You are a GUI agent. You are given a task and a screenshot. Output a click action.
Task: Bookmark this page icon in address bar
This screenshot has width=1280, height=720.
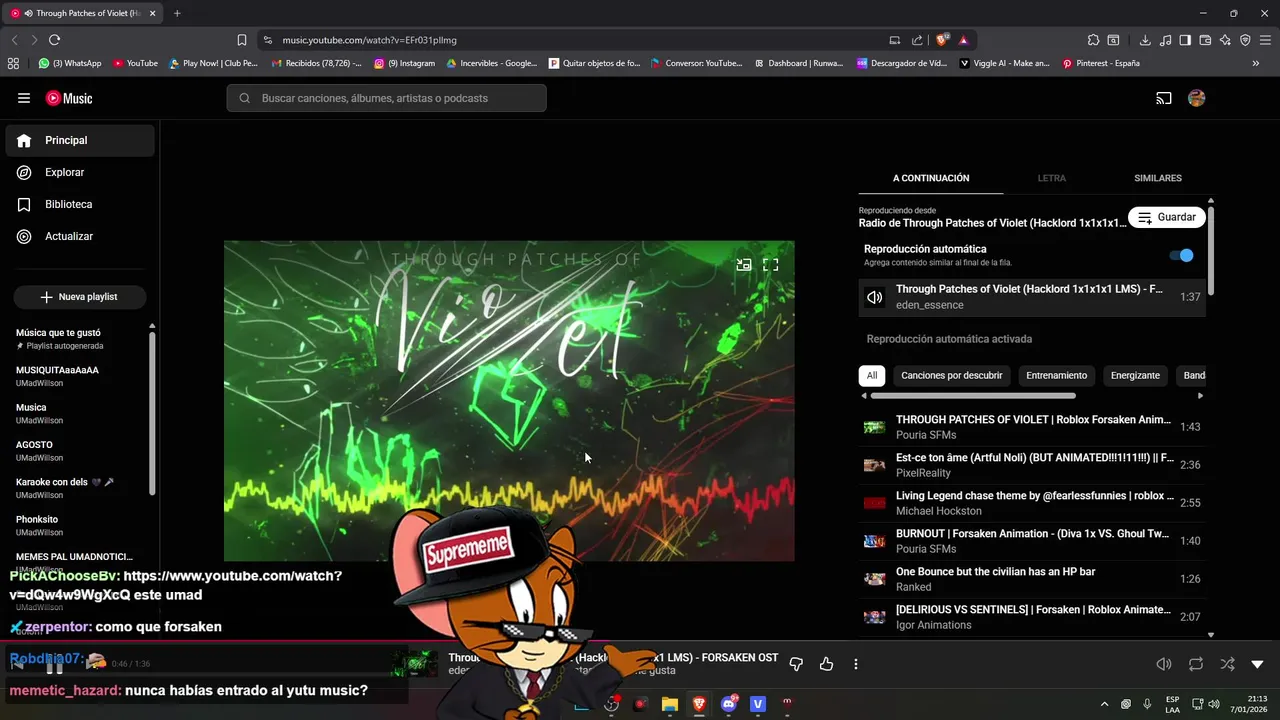coord(242,40)
